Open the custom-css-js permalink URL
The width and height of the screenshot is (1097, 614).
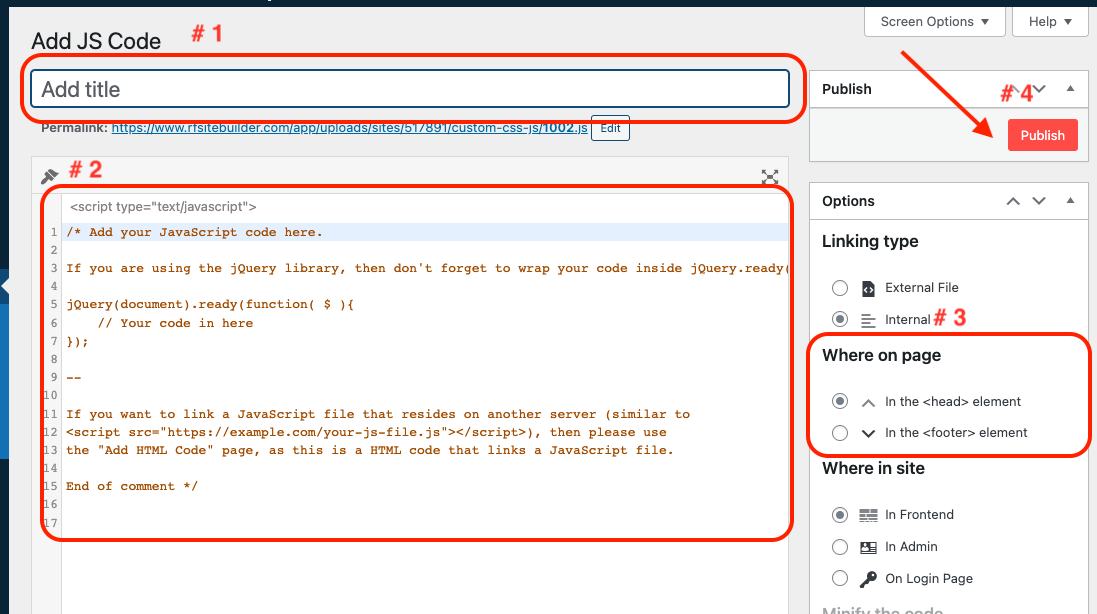349,128
